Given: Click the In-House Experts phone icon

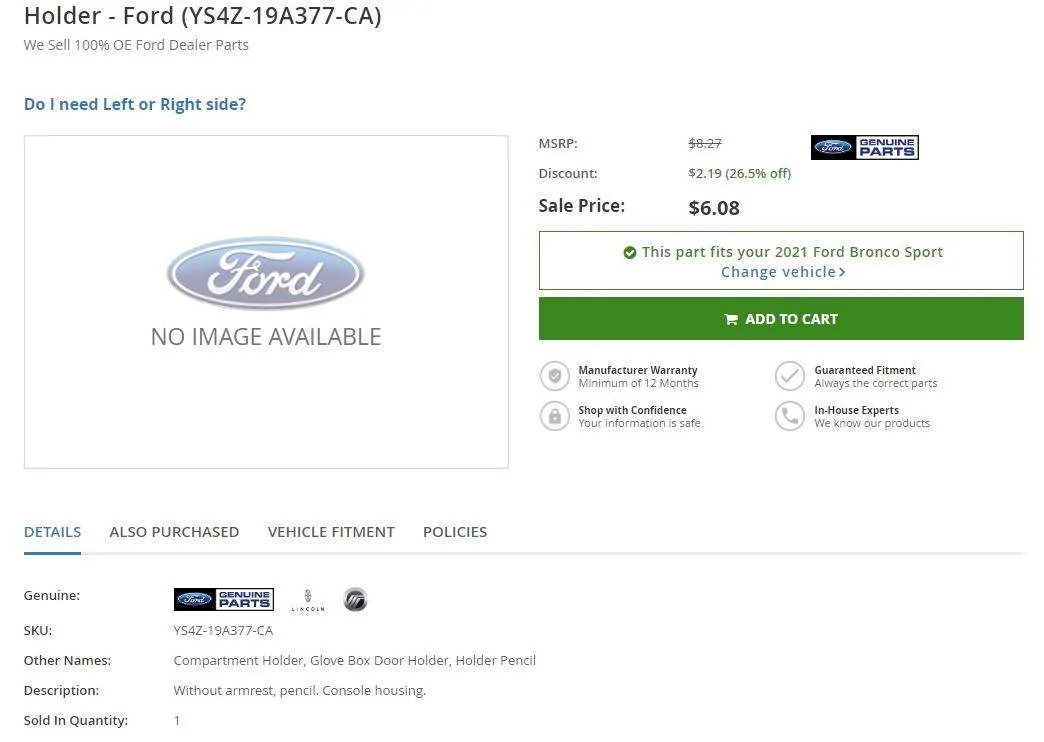Looking at the screenshot, I should coord(790,416).
